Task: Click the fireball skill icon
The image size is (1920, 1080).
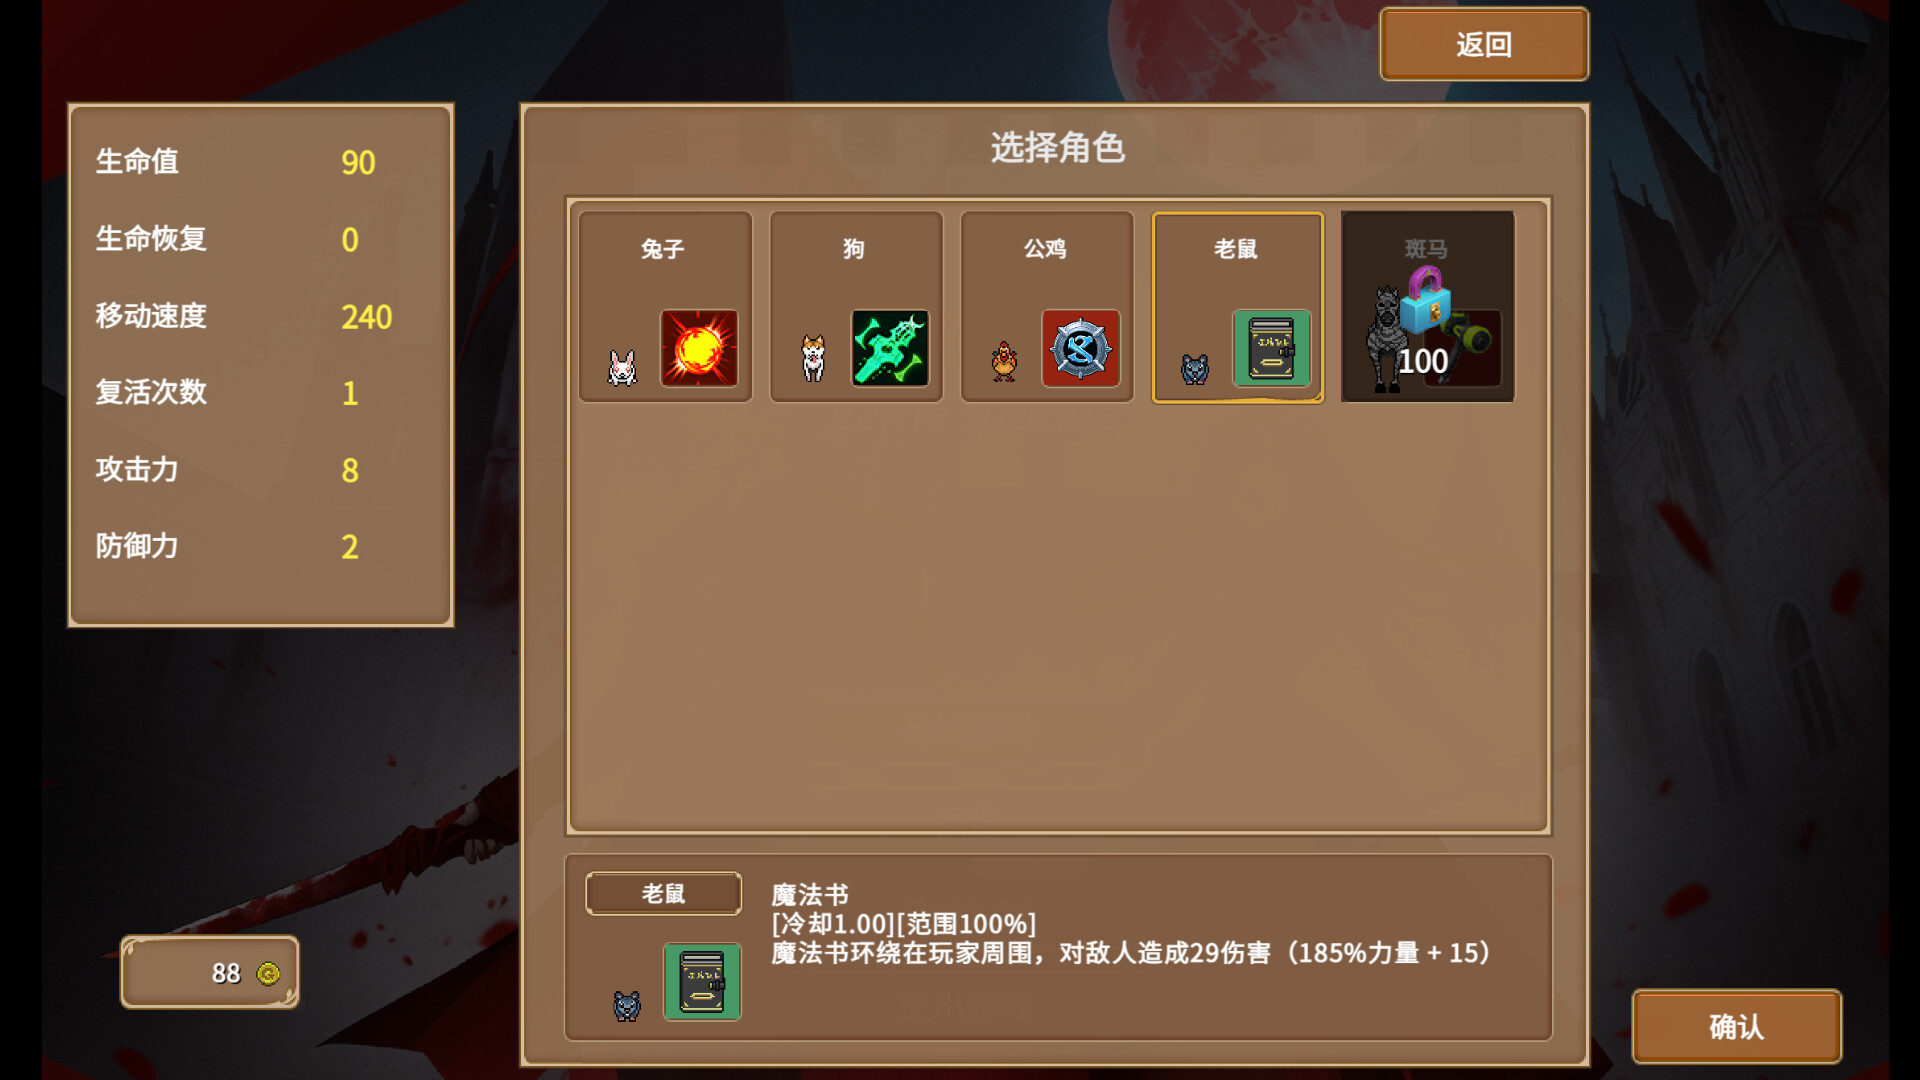Action: [699, 348]
